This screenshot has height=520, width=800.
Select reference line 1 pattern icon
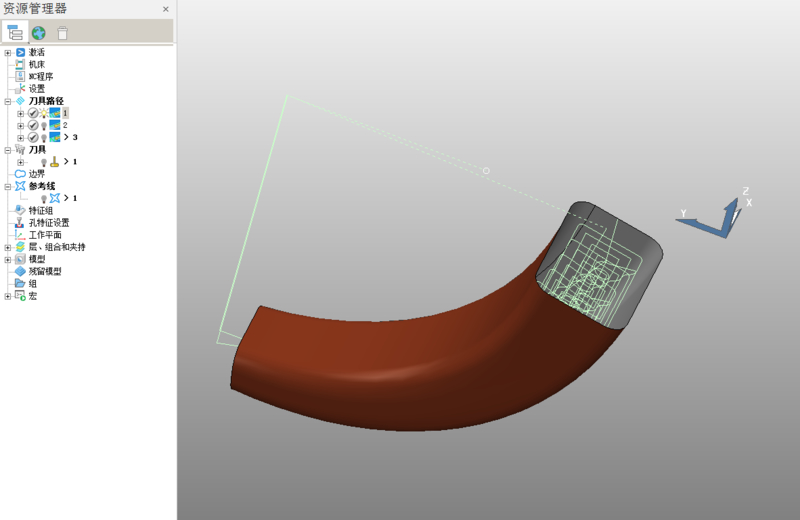coord(55,198)
